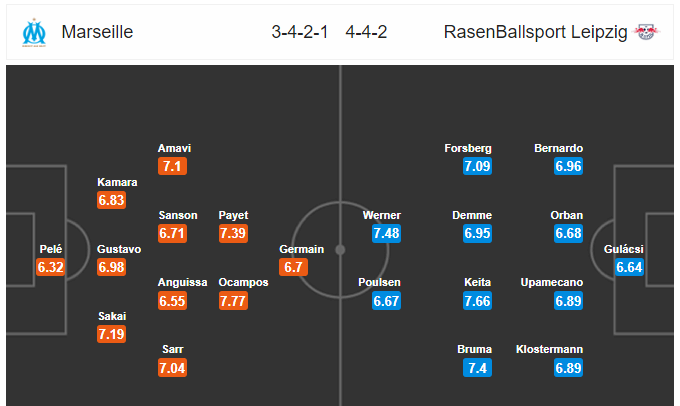The width and height of the screenshot is (680, 406).
Task: Select goalkeeper Gulácsi's 6.64 rating
Action: [x=629, y=267]
